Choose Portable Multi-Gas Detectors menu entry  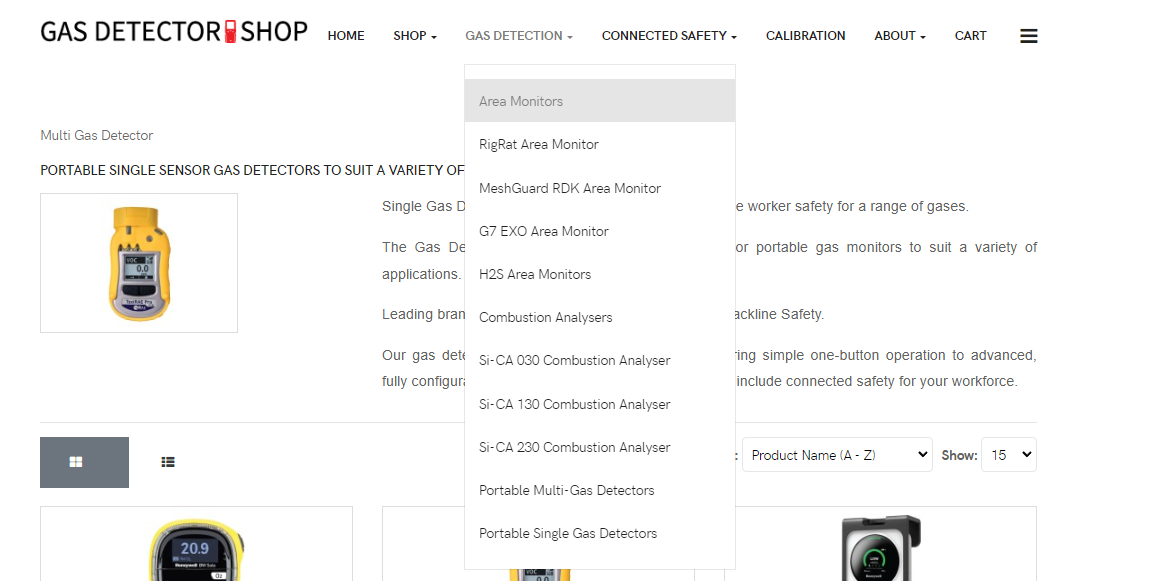[566, 490]
